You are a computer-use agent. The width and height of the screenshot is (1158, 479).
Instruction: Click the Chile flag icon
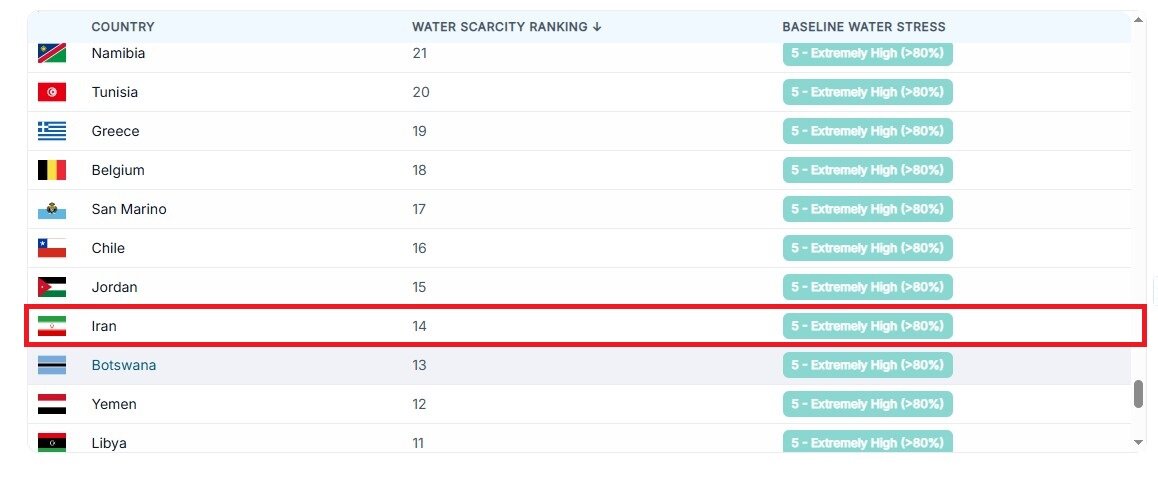[52, 248]
